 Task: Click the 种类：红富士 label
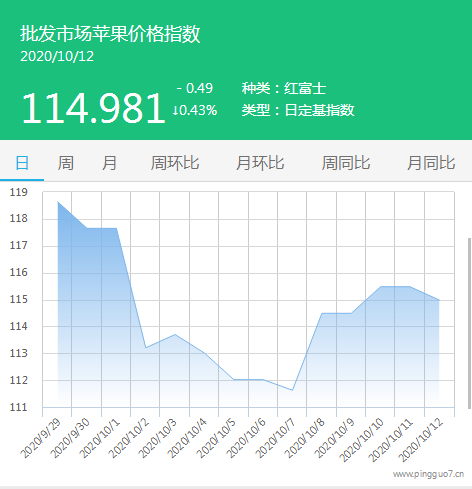click(x=284, y=88)
